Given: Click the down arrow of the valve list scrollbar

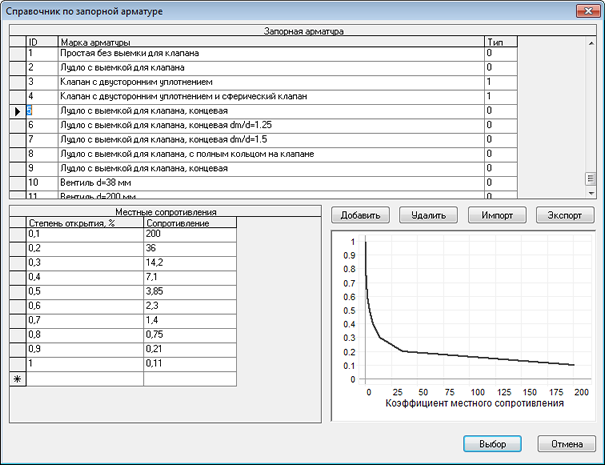Looking at the screenshot, I should [x=591, y=193].
